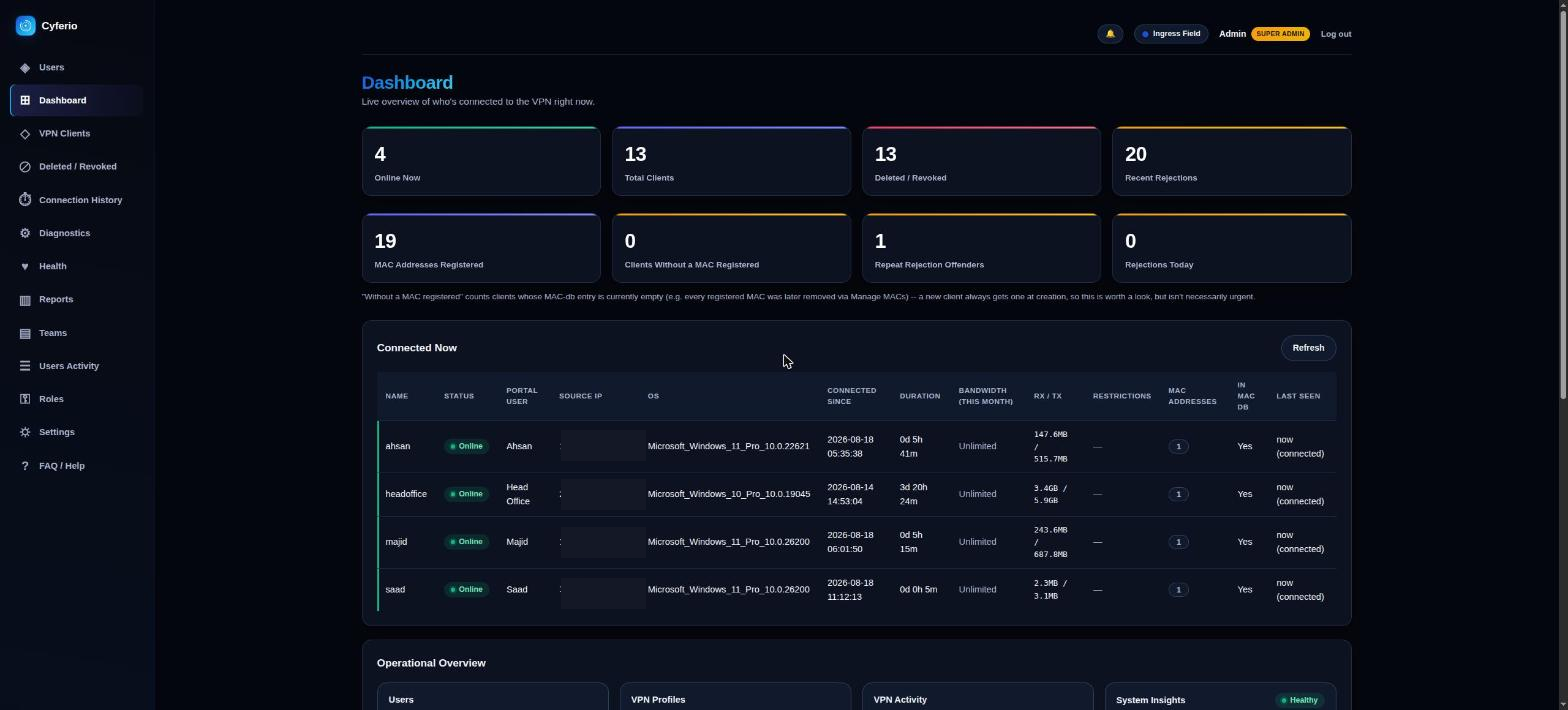This screenshot has width=1568, height=710.
Task: Open the Recent Rejections stat card
Action: [x=1231, y=161]
